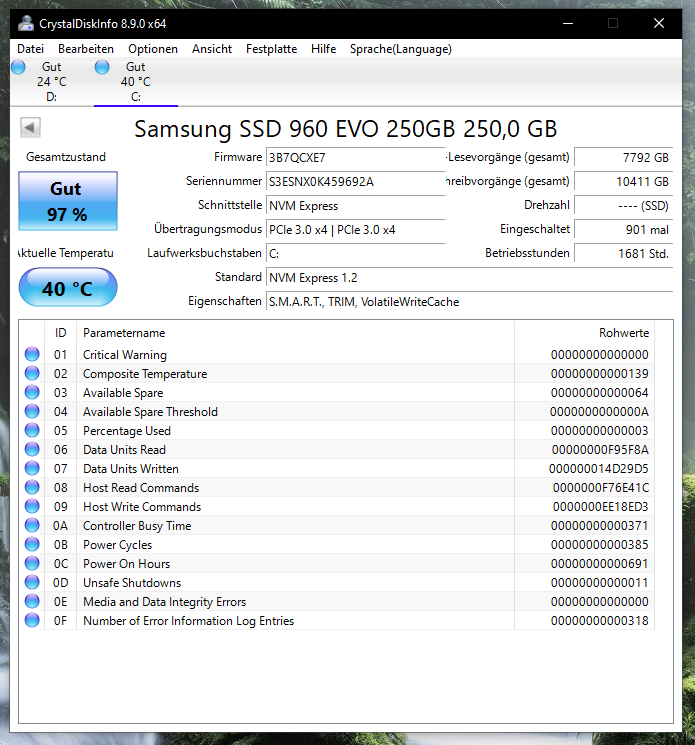This screenshot has width=695, height=745.
Task: Click the 40 °C temperature button
Action: pyautogui.click(x=68, y=287)
